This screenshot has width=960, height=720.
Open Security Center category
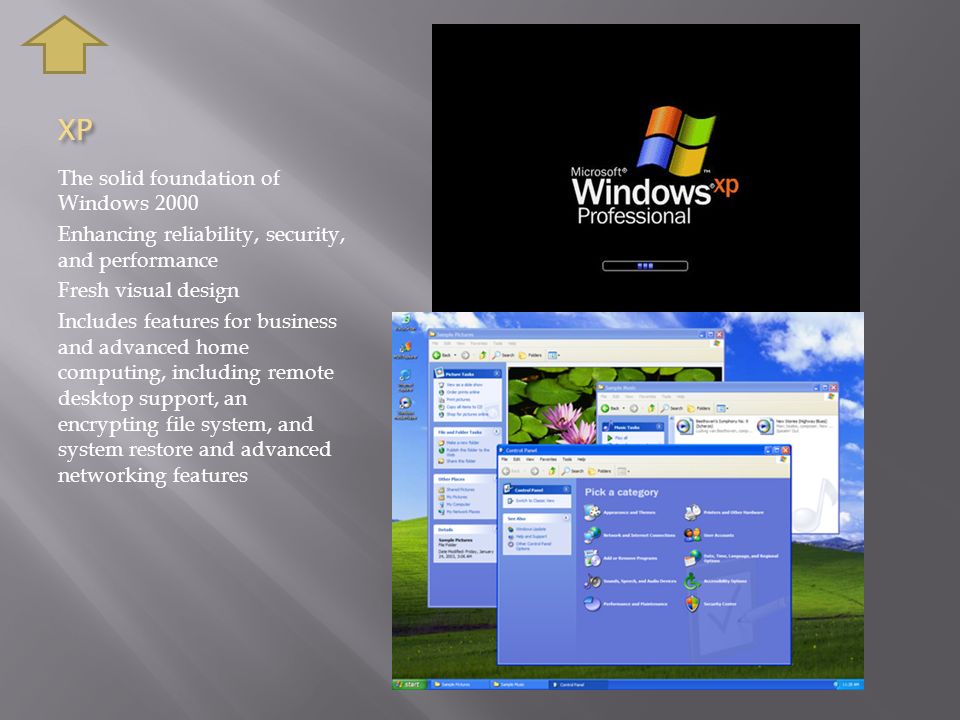point(710,604)
